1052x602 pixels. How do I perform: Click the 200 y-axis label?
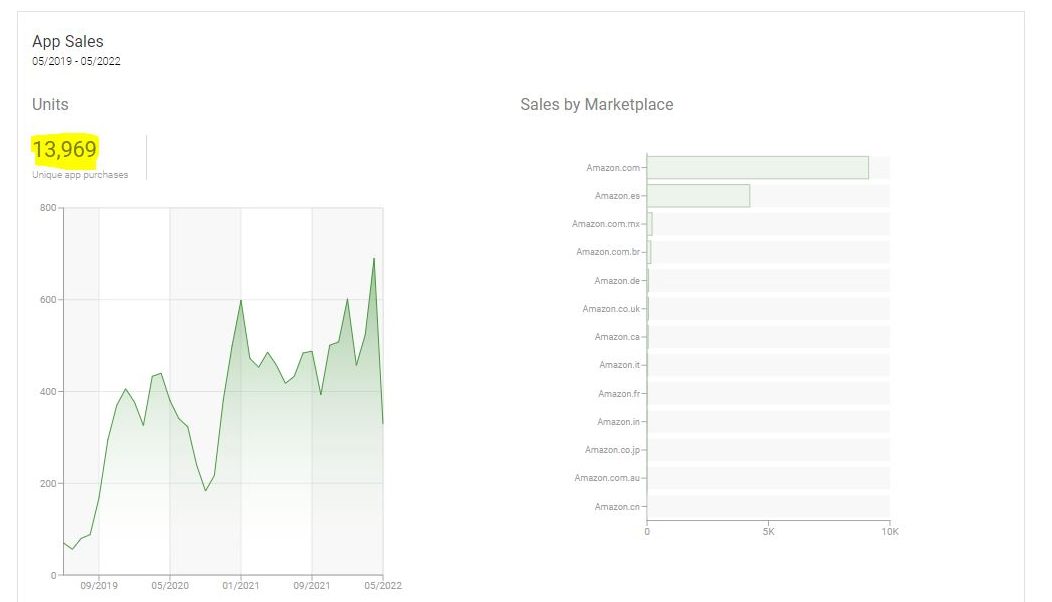tap(48, 484)
